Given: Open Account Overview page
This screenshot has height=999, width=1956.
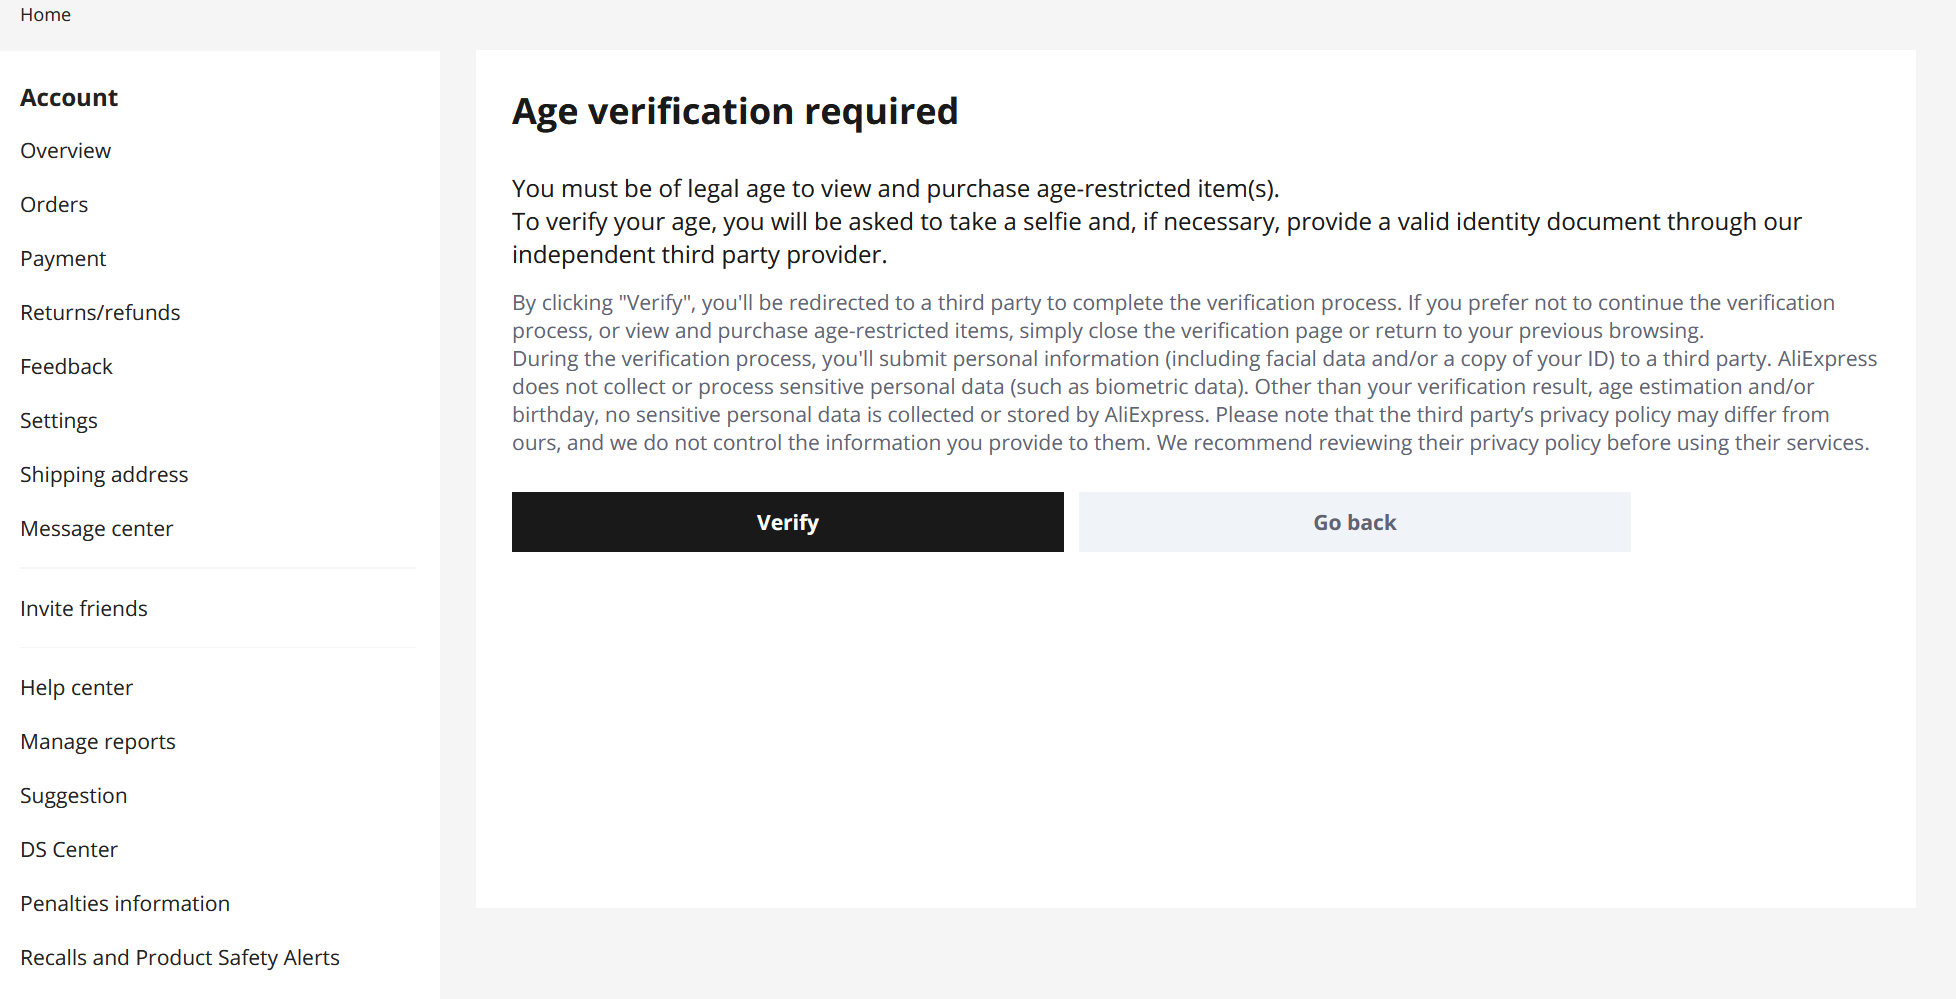Looking at the screenshot, I should [x=65, y=151].
